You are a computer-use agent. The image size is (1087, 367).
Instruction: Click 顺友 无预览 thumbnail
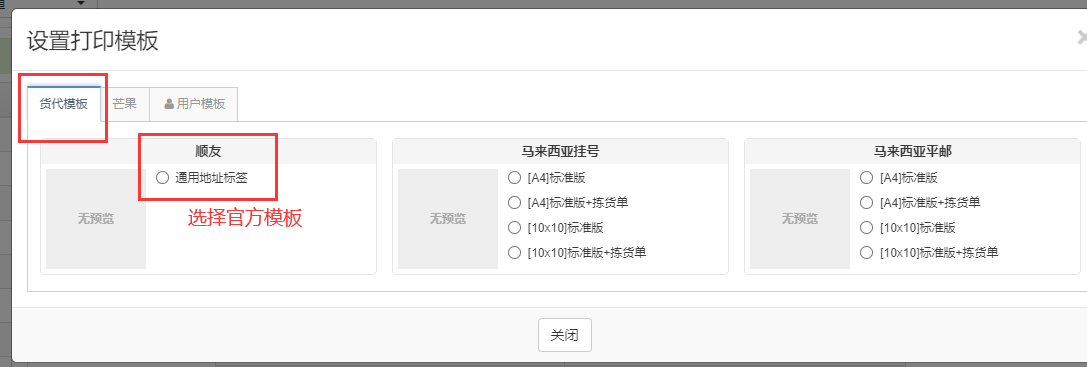[x=96, y=219]
